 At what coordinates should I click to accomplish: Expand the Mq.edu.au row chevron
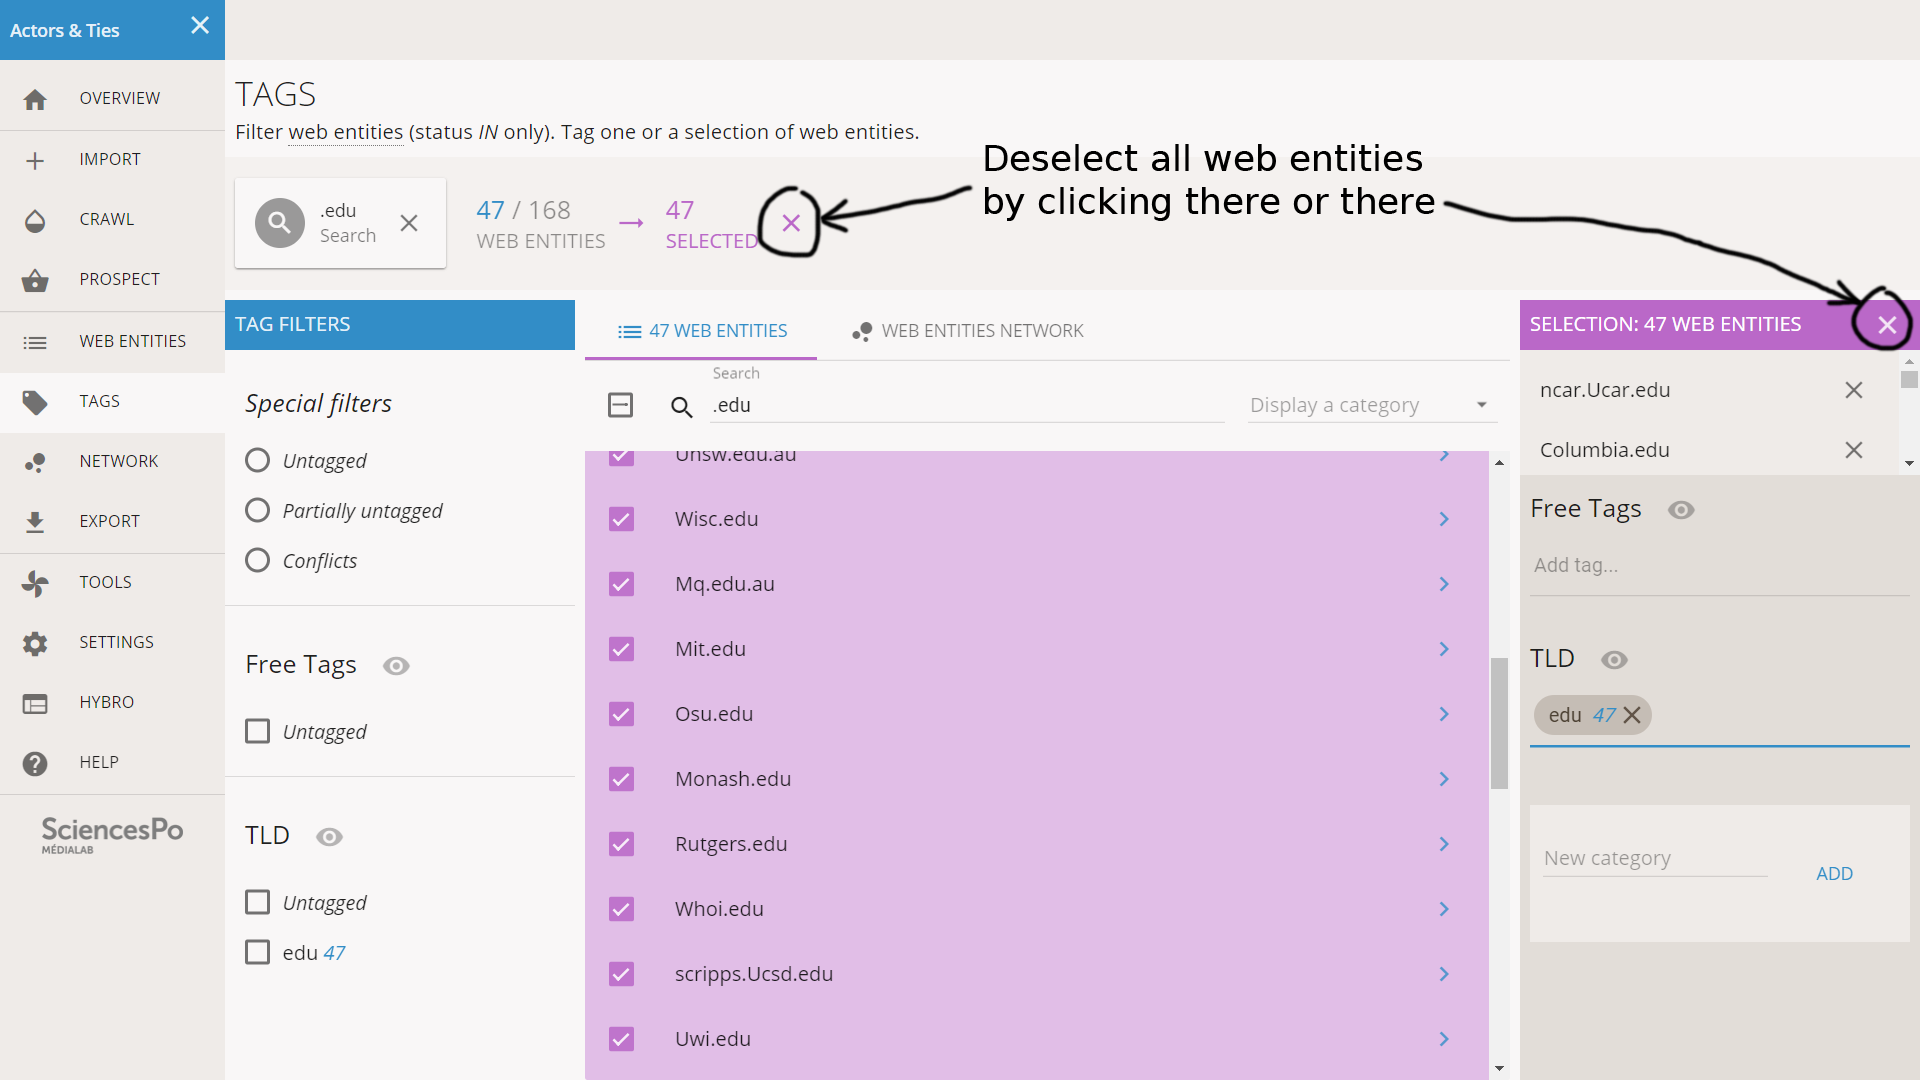[1444, 584]
